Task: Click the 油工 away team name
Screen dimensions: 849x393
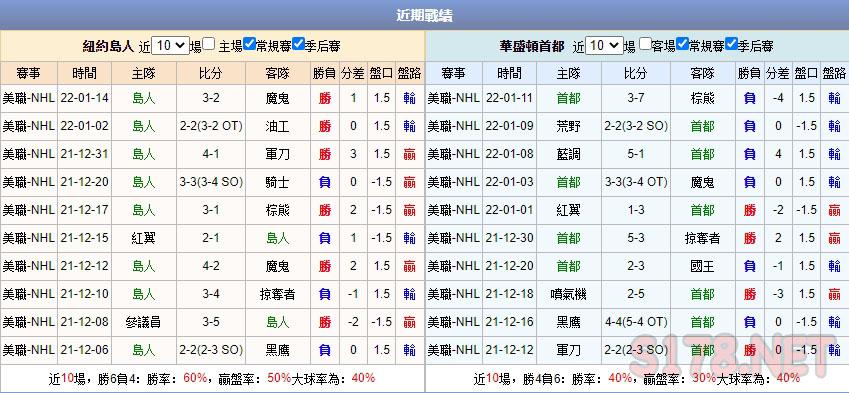Action: tap(278, 126)
